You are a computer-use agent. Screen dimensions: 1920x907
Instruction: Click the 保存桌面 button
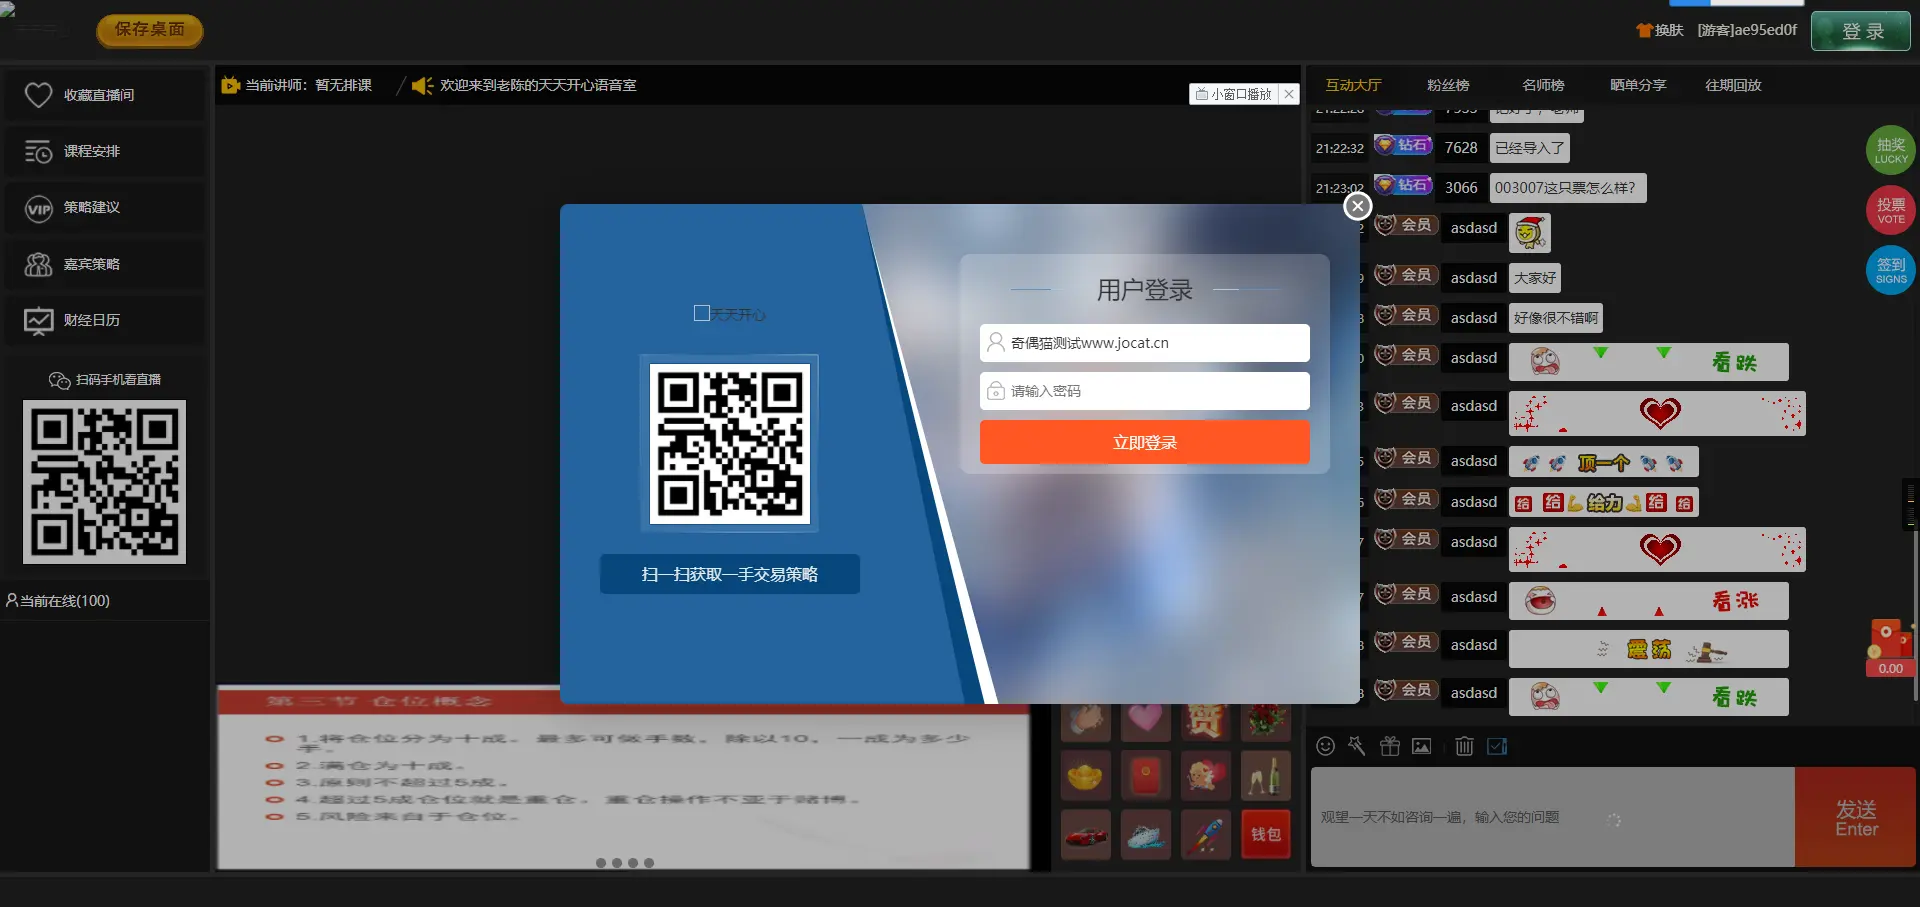(150, 30)
